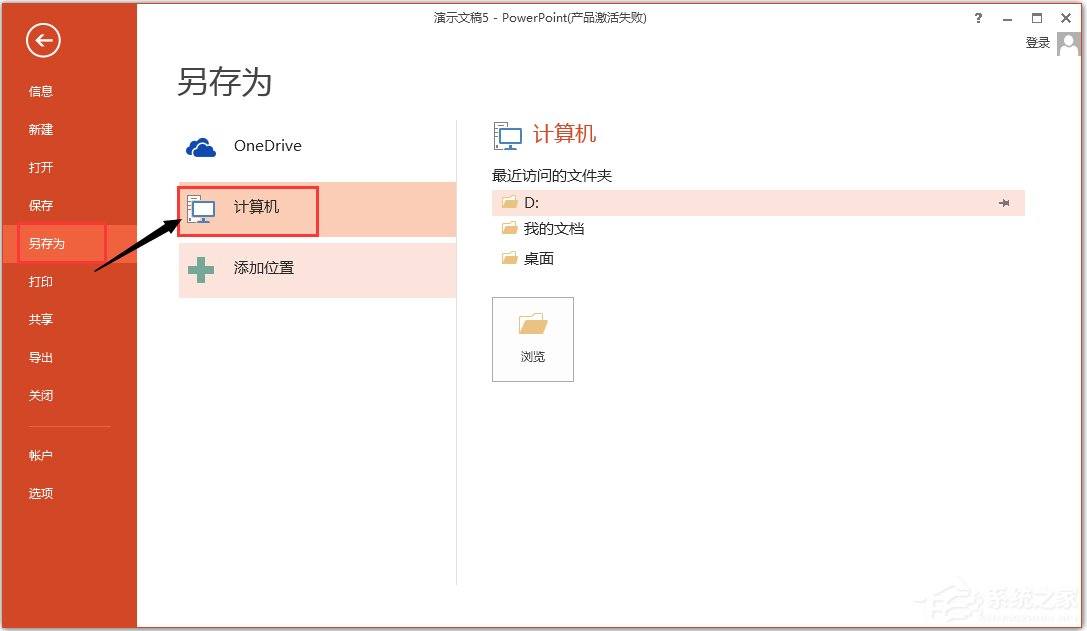Click the 计算机 computer icon
The height and width of the screenshot is (631, 1087).
point(202,209)
